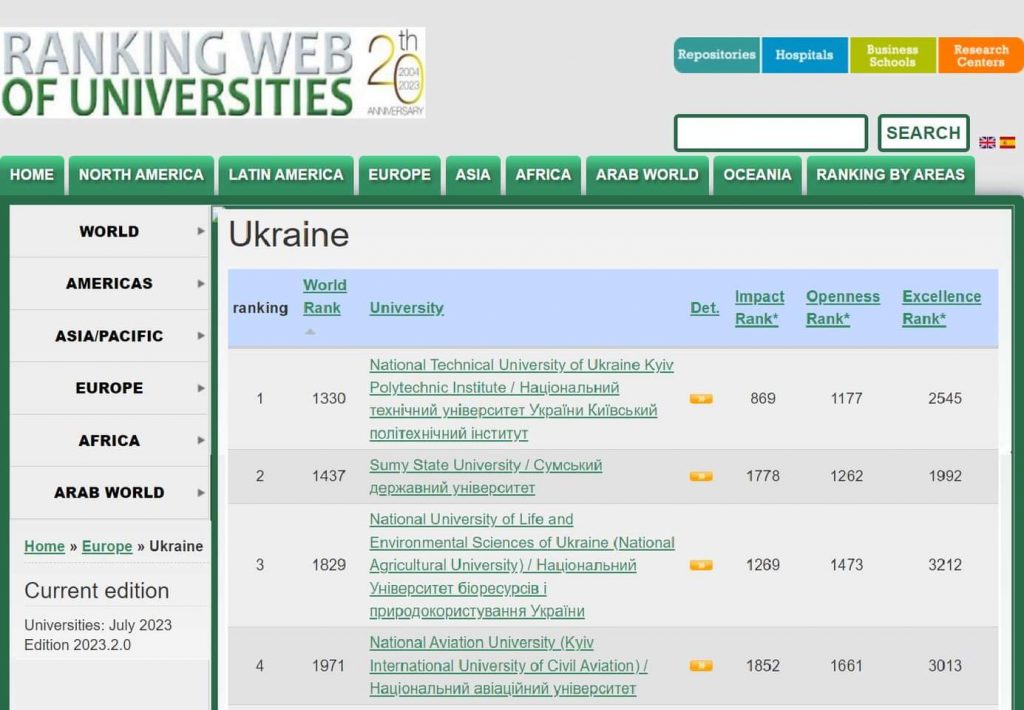Open National University of Life and Environmental Sciences link
Screen dimensions: 1024x710
[522, 565]
